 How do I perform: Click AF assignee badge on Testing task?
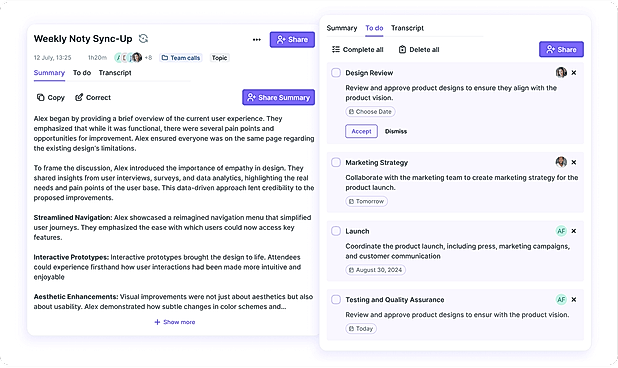click(x=561, y=299)
